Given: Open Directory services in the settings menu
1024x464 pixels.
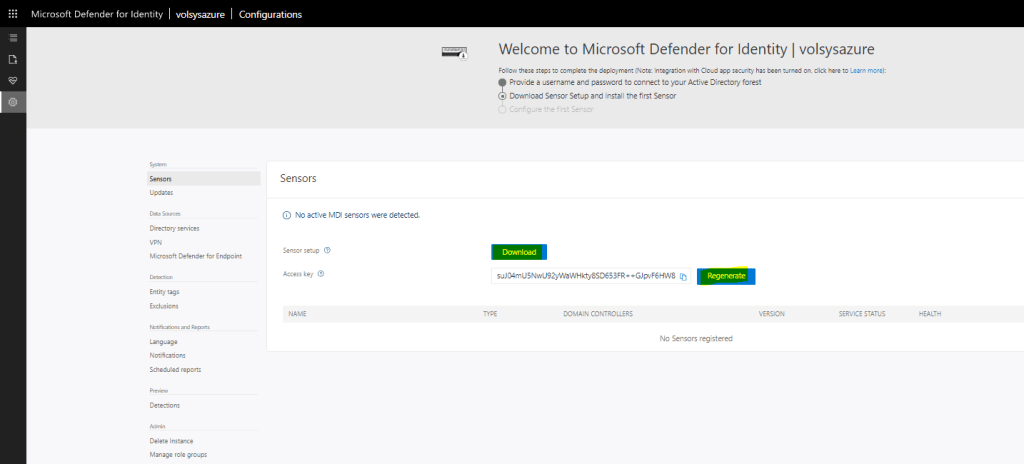Looking at the screenshot, I should click(174, 228).
